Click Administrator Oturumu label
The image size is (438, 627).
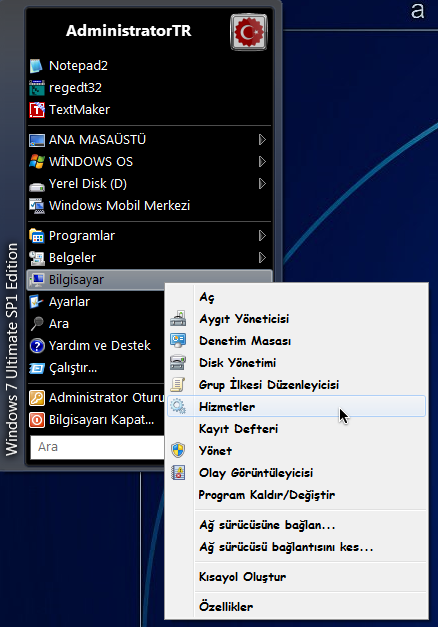tap(106, 397)
